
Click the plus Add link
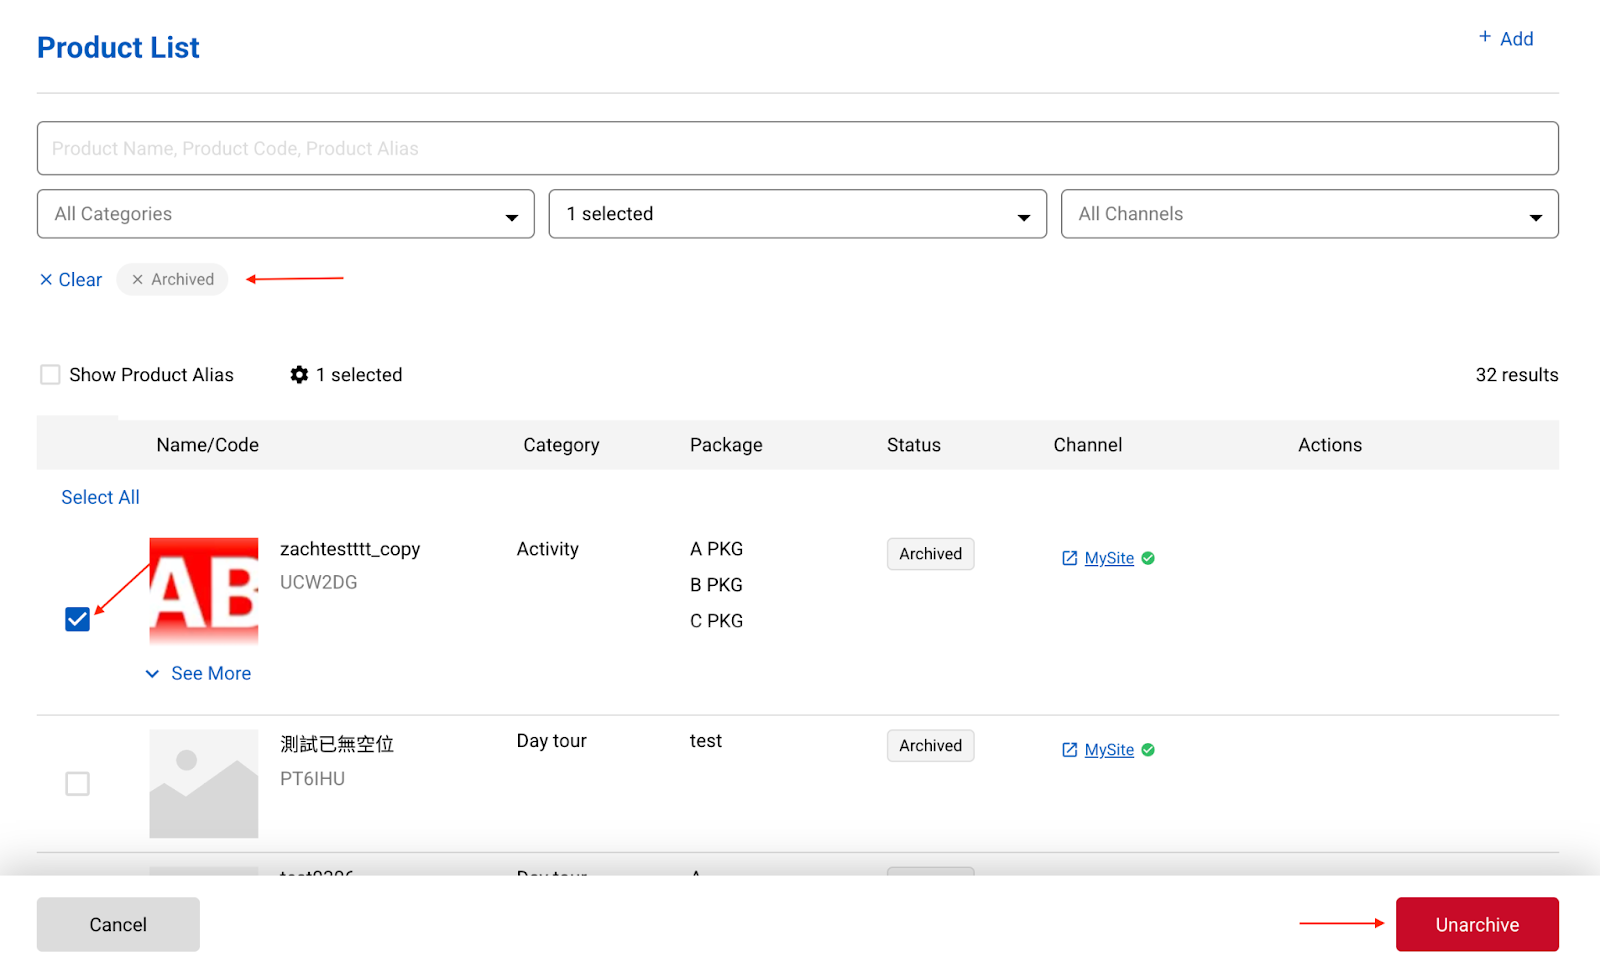(1506, 39)
